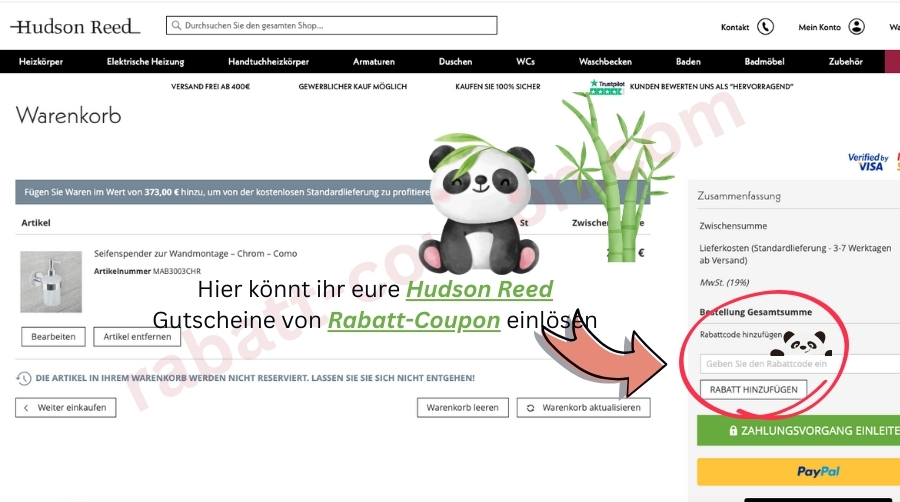The image size is (900, 502).
Task: Click the Hudson Reed logo
Action: point(75,27)
